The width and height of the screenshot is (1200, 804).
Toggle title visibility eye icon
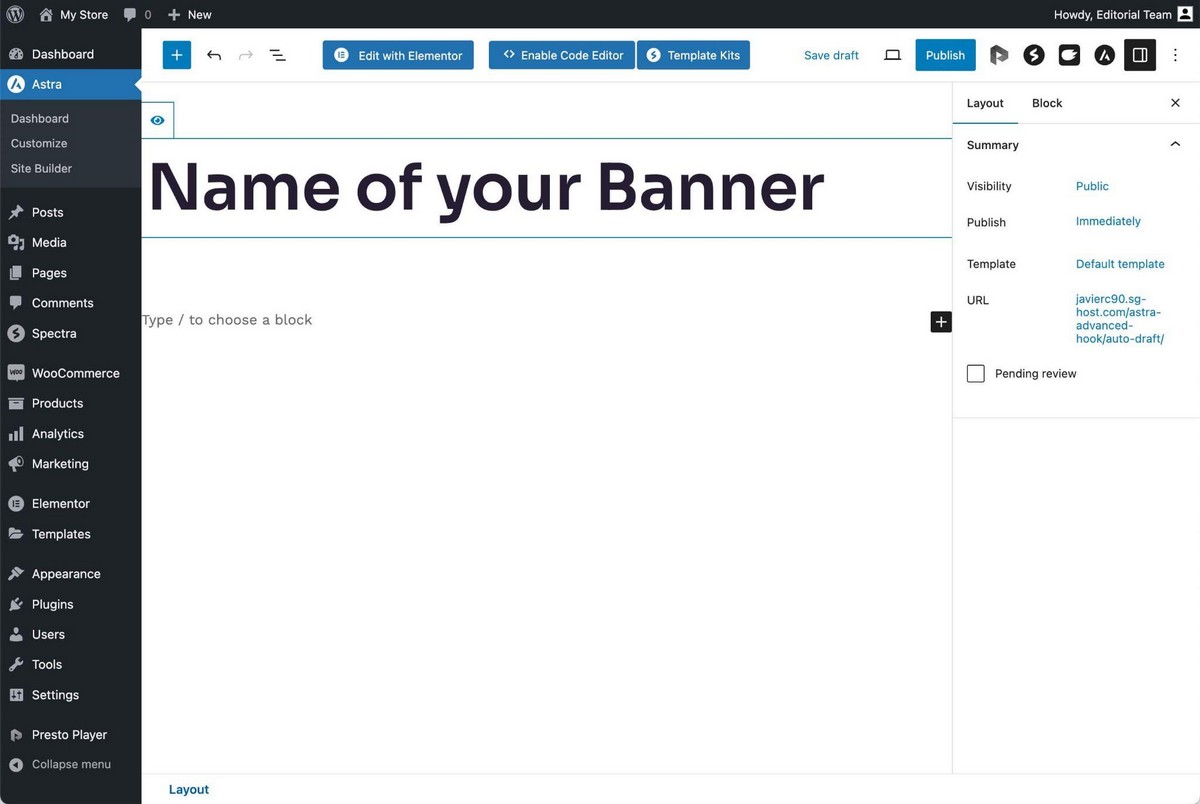point(158,120)
